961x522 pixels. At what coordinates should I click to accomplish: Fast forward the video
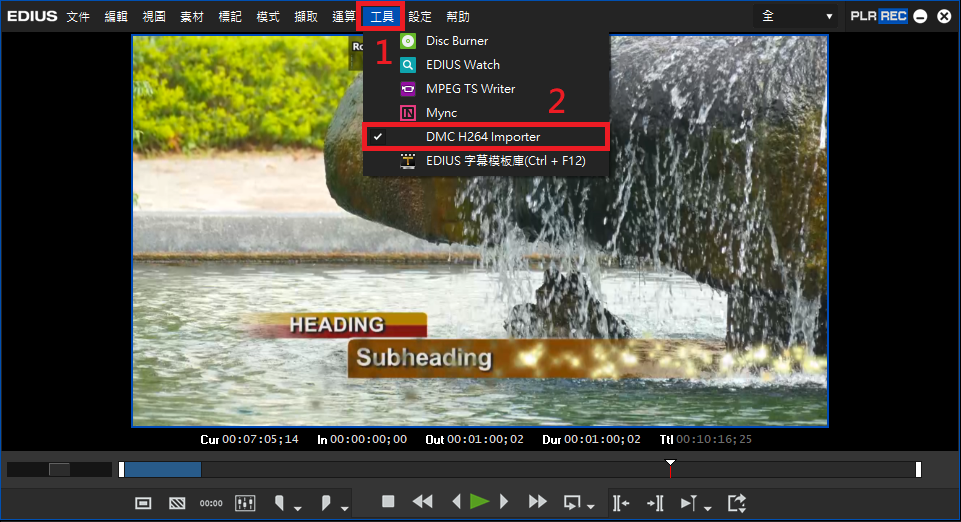coord(537,502)
